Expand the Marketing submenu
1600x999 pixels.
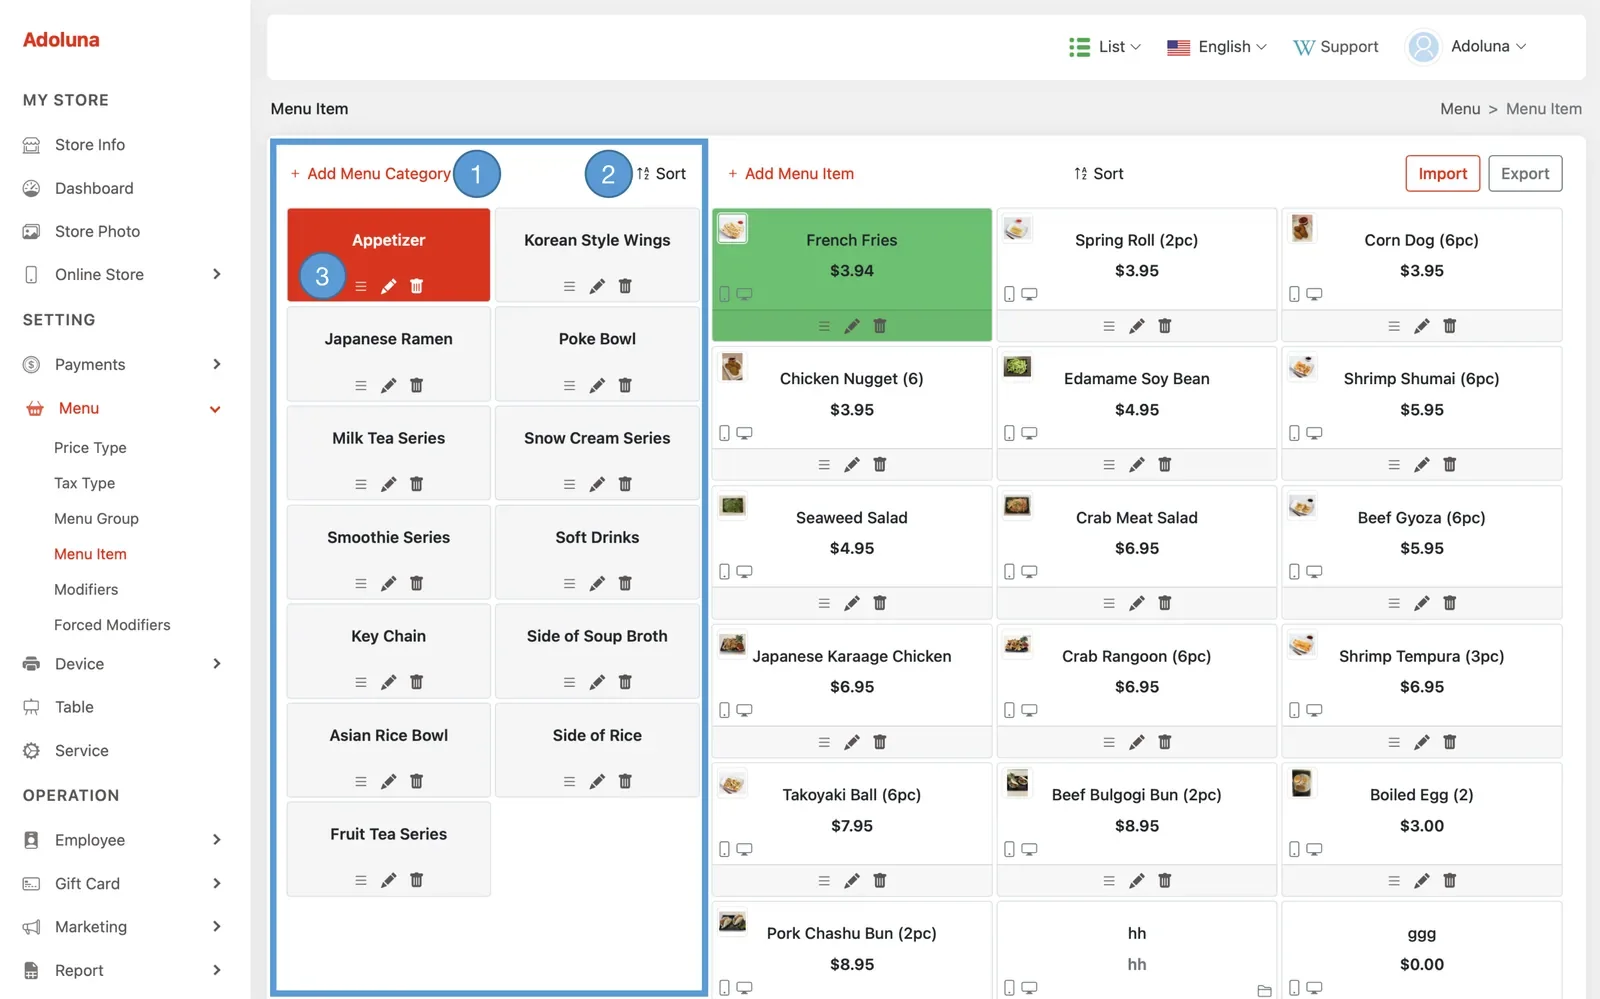click(217, 927)
